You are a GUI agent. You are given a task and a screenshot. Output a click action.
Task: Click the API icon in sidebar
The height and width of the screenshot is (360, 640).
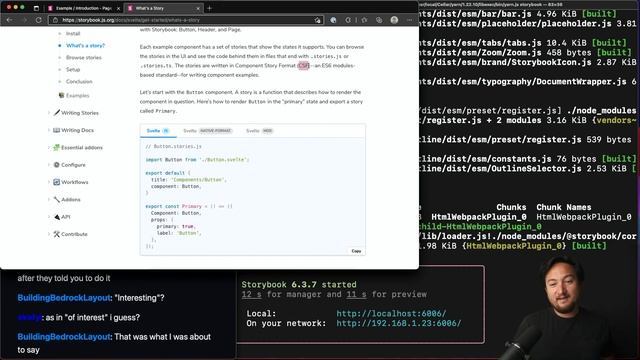(57, 217)
